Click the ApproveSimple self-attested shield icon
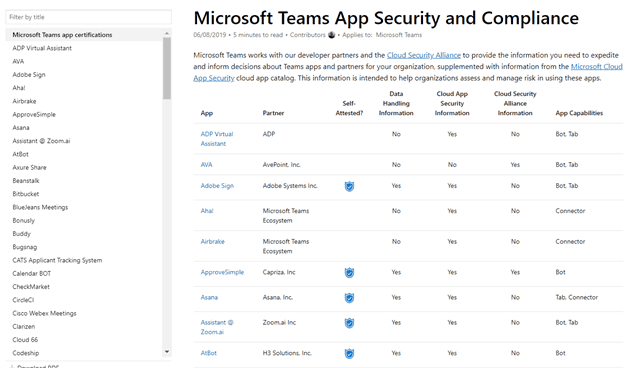This screenshot has width=640, height=368. (x=349, y=273)
